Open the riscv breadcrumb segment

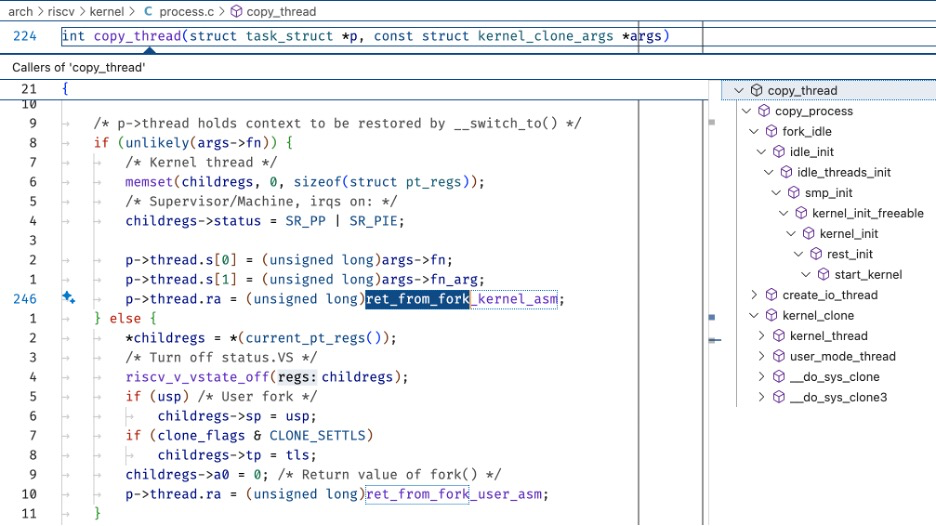60,12
